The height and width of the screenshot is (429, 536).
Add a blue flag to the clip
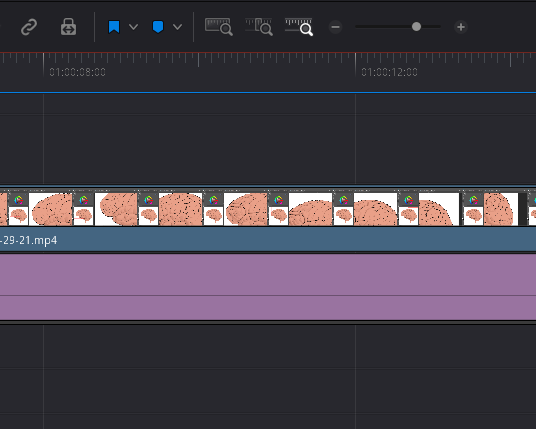114,27
